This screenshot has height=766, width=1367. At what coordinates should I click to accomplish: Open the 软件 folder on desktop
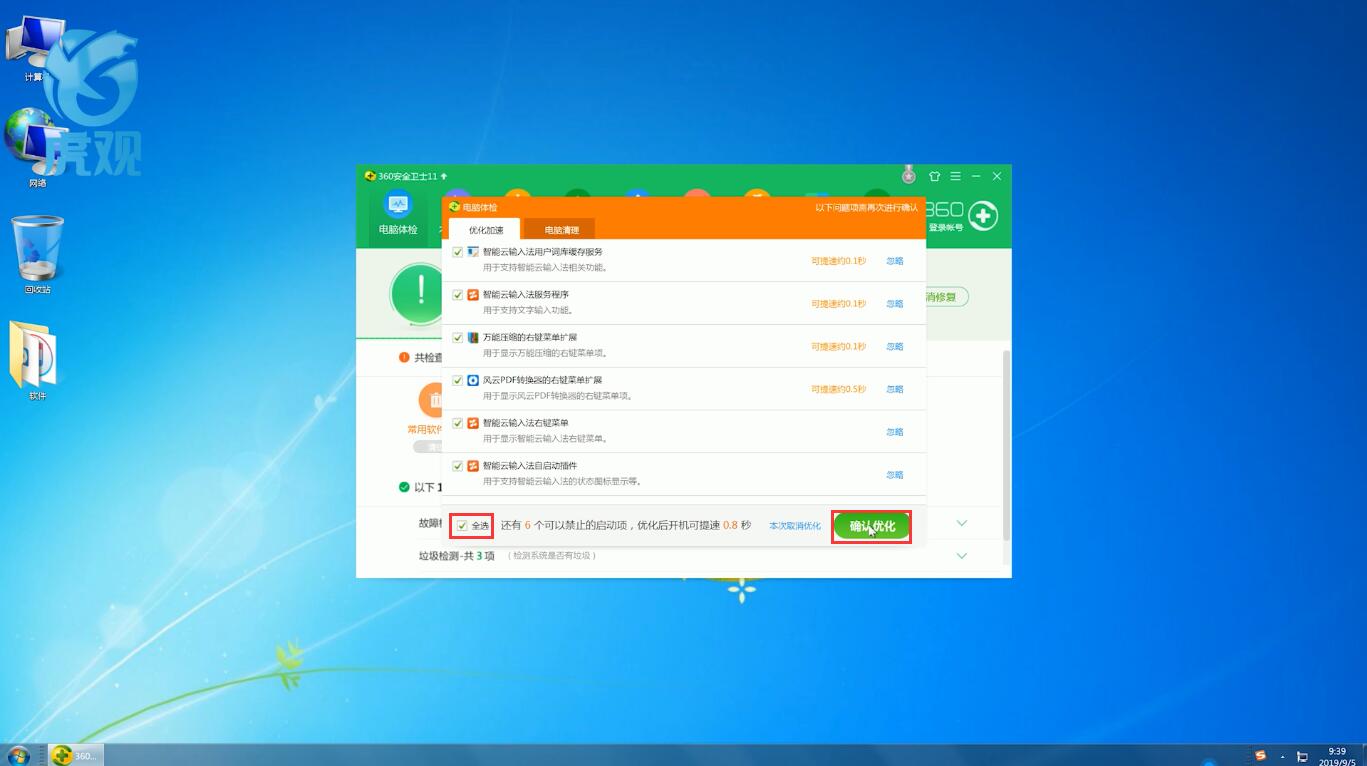pos(37,361)
